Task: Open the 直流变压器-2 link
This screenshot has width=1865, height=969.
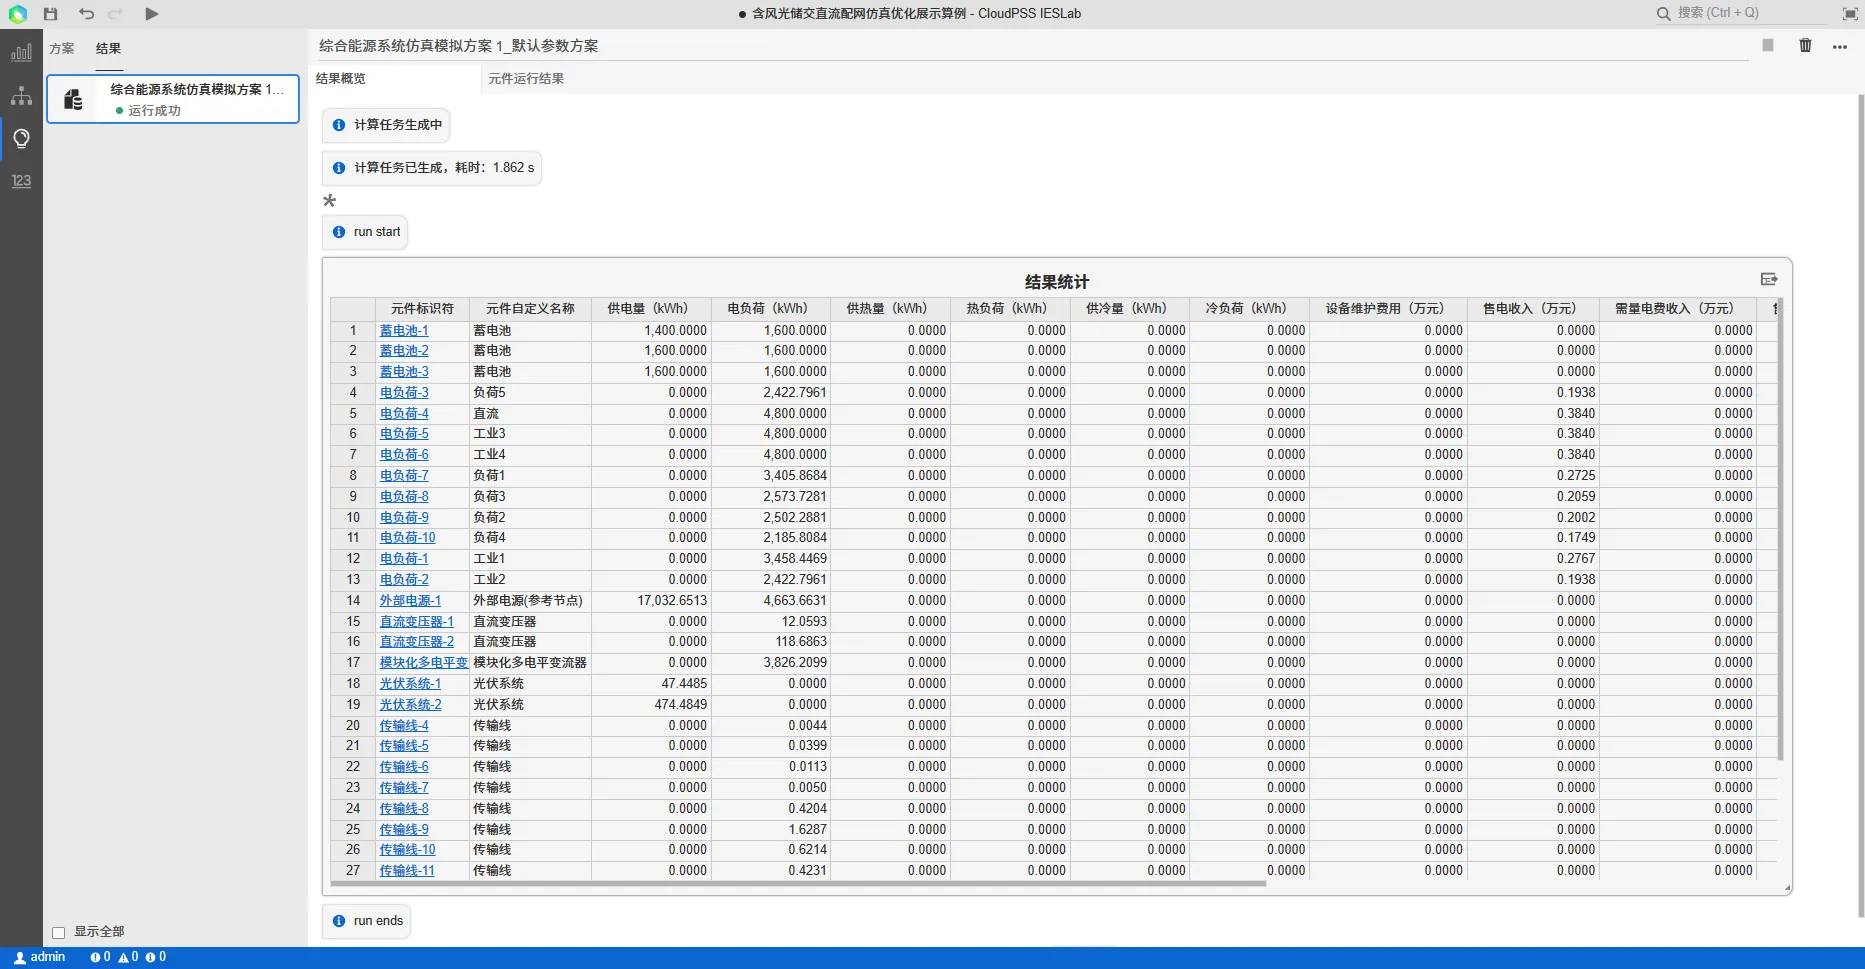Action: 416,642
